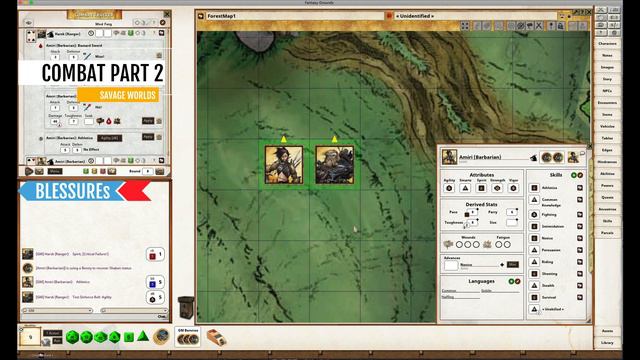Roll Amiri's Strength attribute die

coord(497,188)
